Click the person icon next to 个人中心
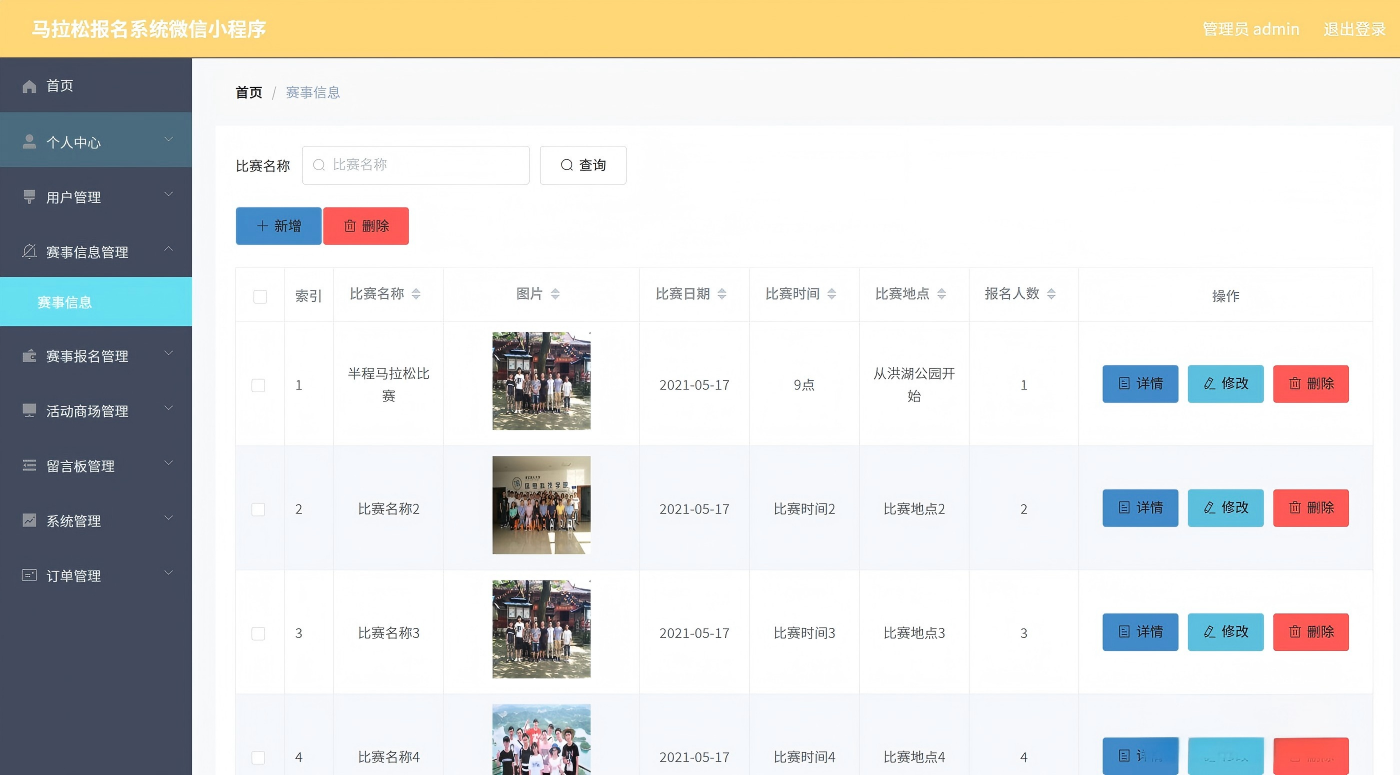 (30, 142)
